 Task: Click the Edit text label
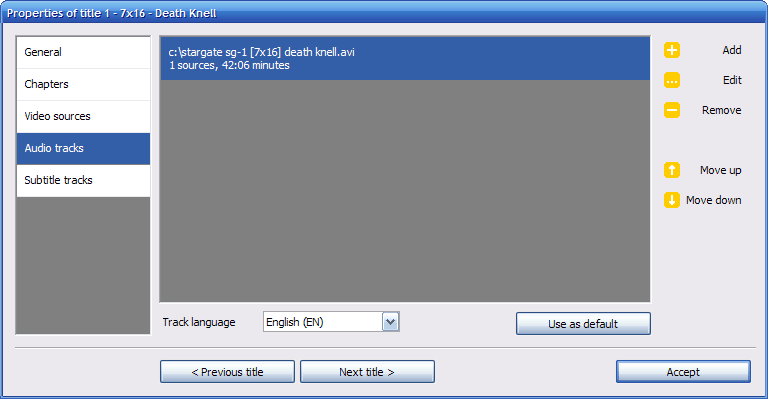(732, 80)
